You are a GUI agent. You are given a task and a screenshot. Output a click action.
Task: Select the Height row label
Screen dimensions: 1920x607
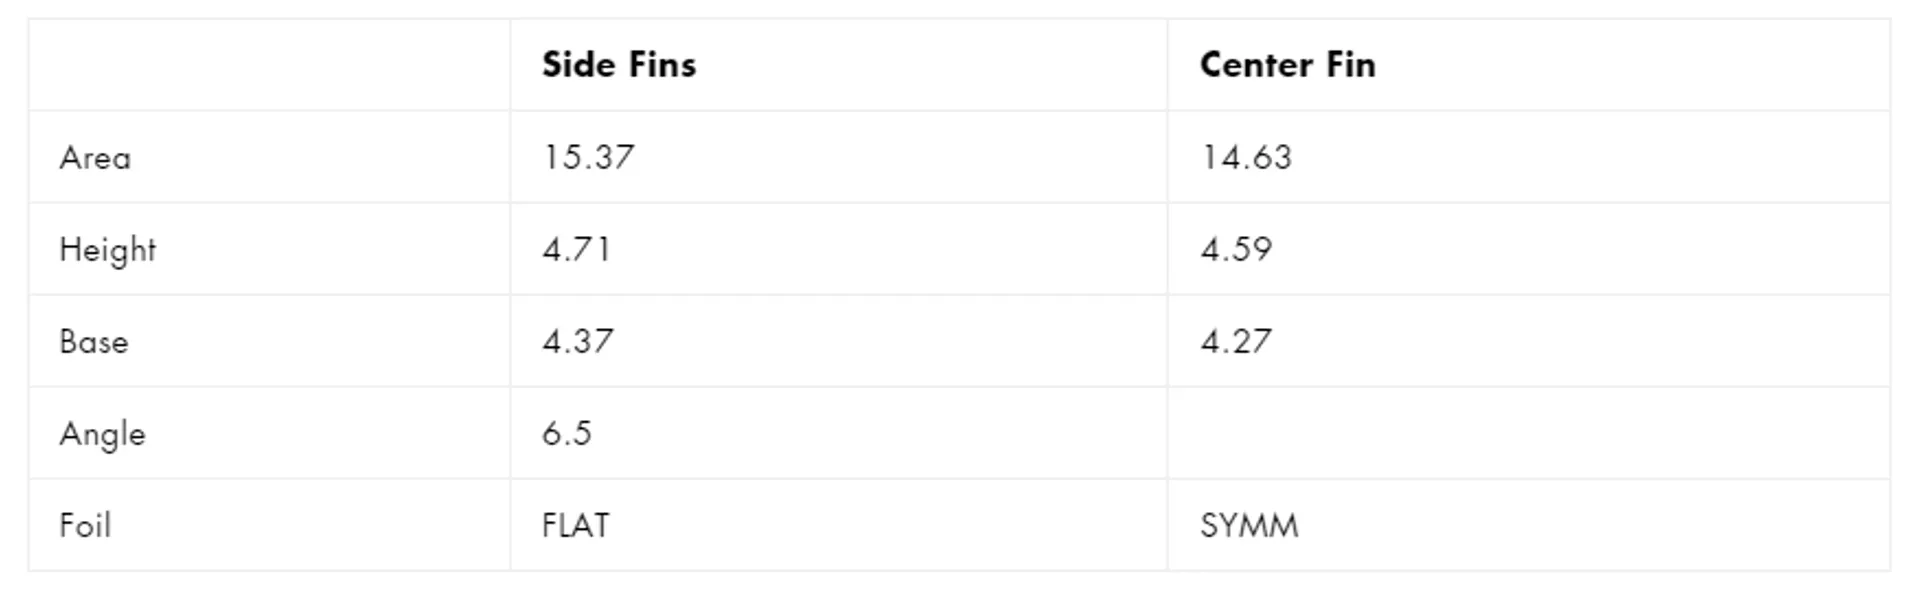pyautogui.click(x=108, y=249)
